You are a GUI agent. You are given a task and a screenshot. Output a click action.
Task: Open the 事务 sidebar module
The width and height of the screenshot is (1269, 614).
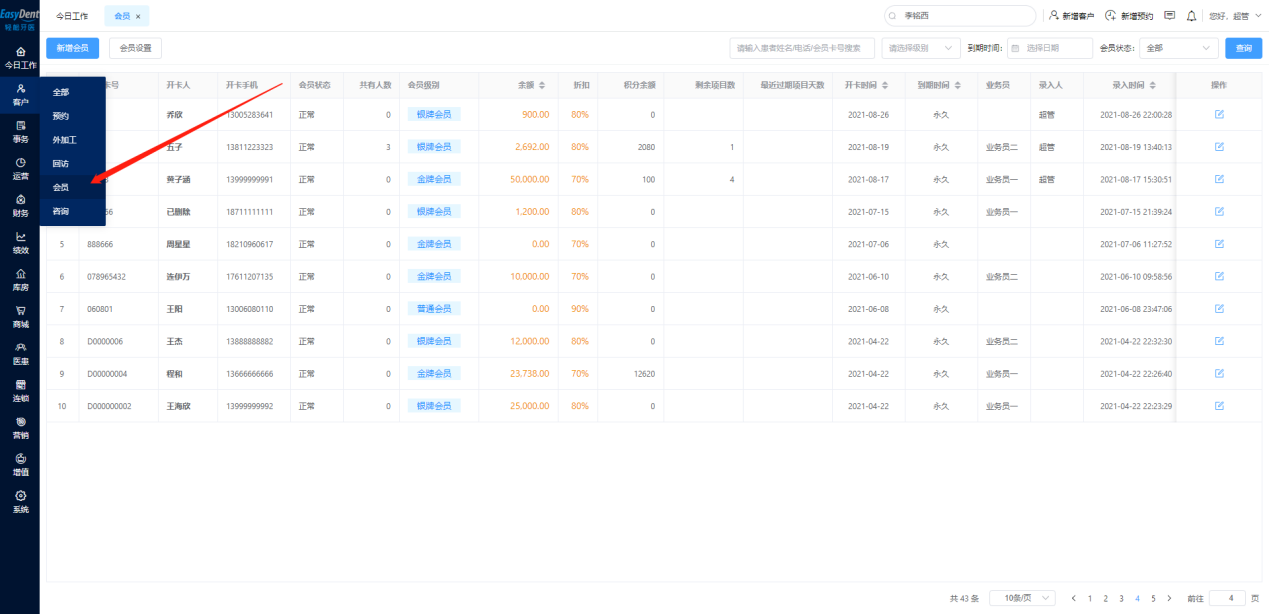[x=20, y=132]
